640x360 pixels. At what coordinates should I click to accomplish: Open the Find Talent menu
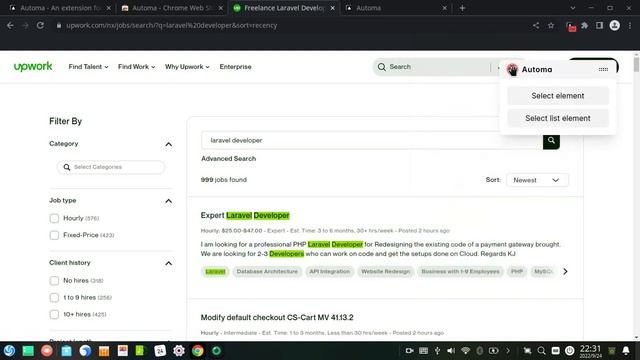point(88,67)
